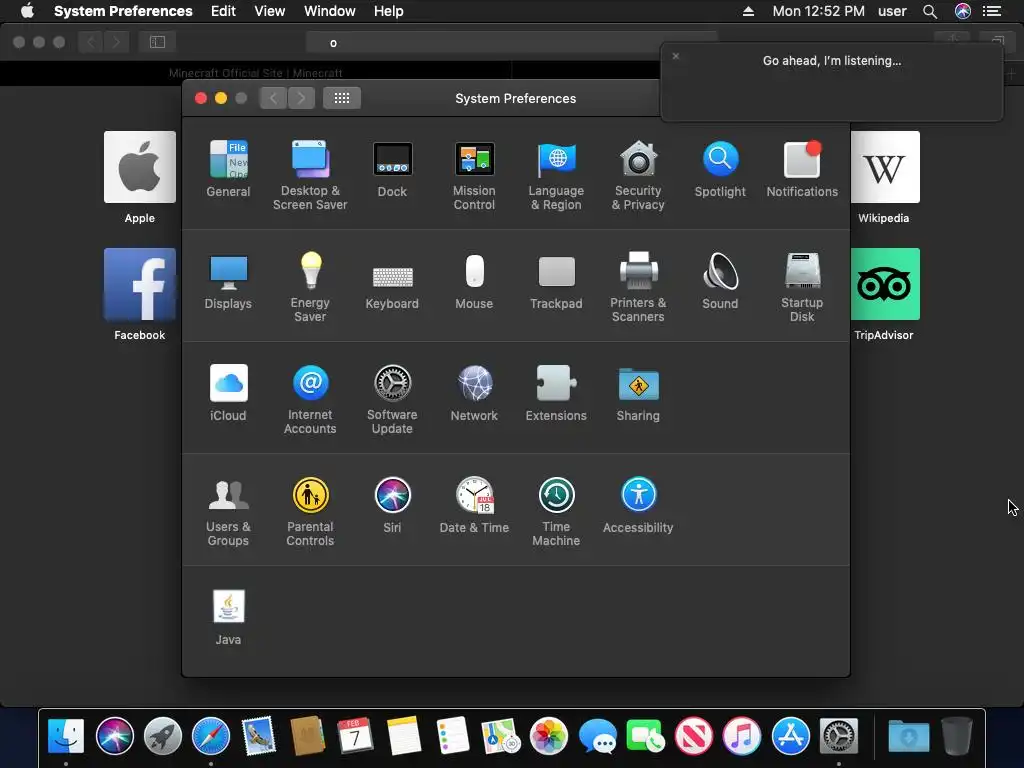This screenshot has width=1024, height=768.
Task: Close the Siri listening popup
Action: pos(676,56)
